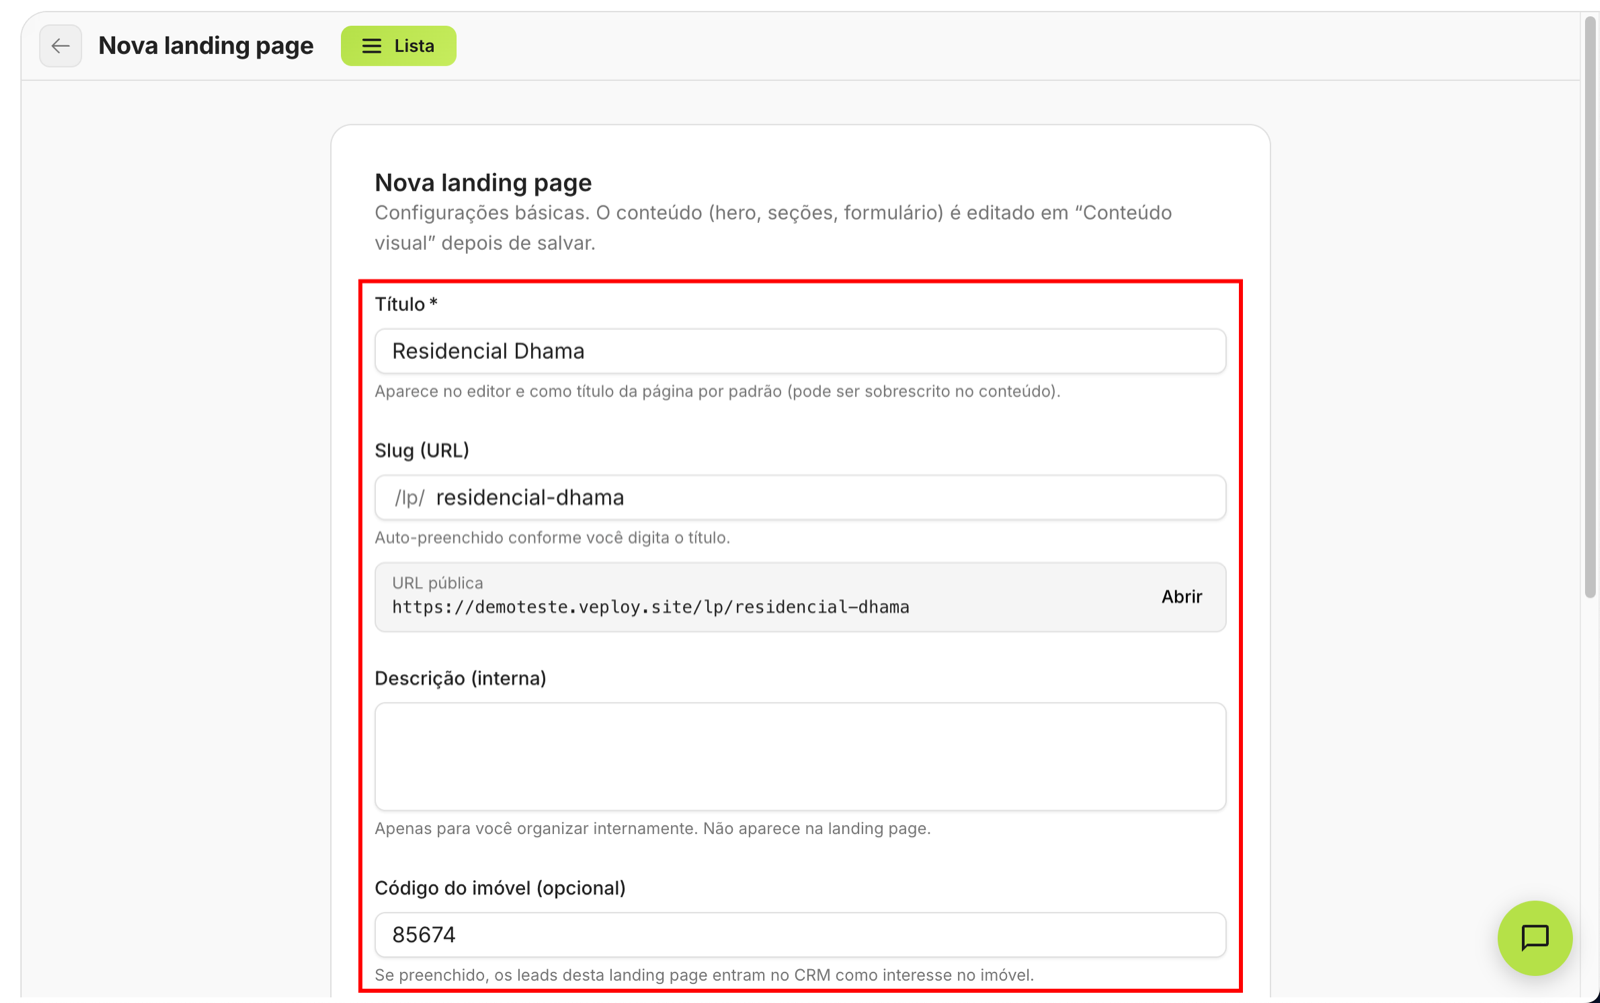The width and height of the screenshot is (1600, 1003).
Task: Click the top bar title 'Nova landing page'
Action: [206, 46]
